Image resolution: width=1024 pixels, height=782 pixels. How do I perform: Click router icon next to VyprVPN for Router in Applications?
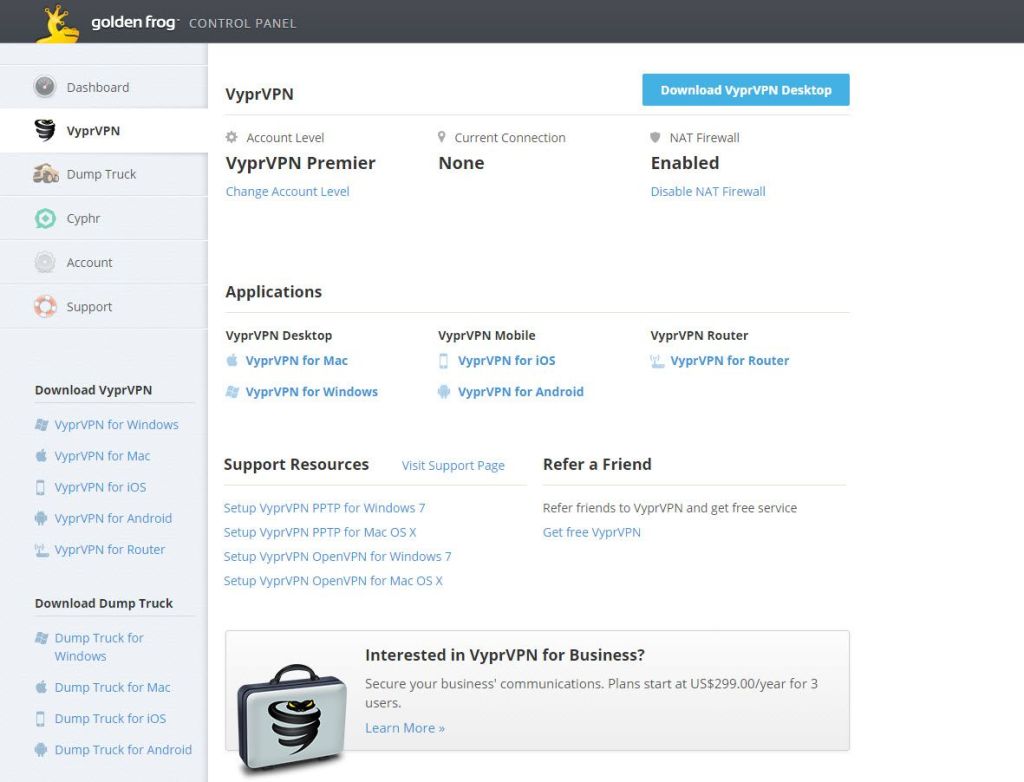657,361
